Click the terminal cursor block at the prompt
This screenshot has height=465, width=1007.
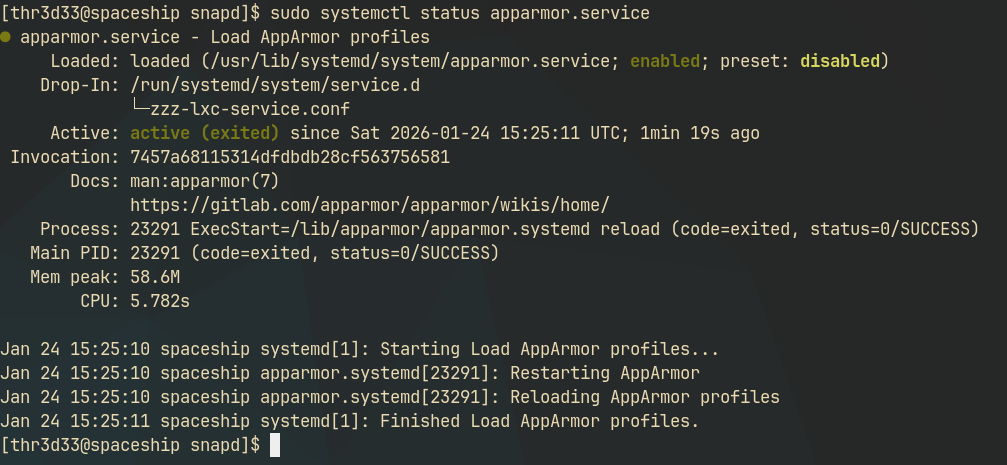pos(275,444)
